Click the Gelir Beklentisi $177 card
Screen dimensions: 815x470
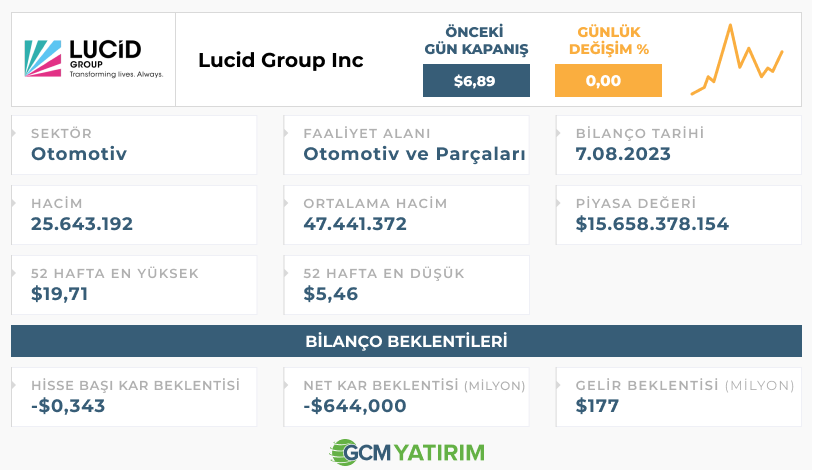[x=679, y=397]
